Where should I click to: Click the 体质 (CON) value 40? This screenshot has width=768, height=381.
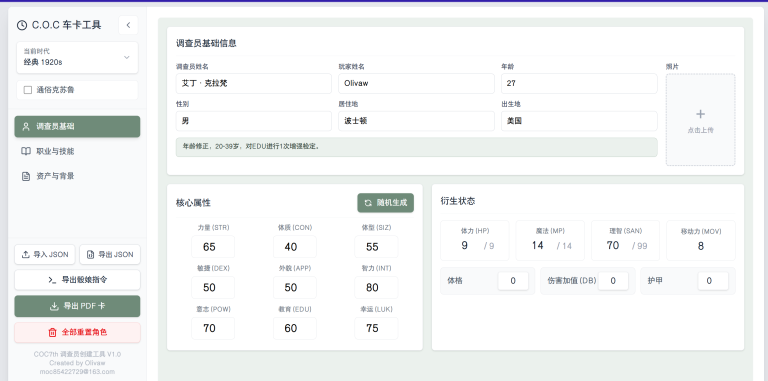[x=294, y=247]
